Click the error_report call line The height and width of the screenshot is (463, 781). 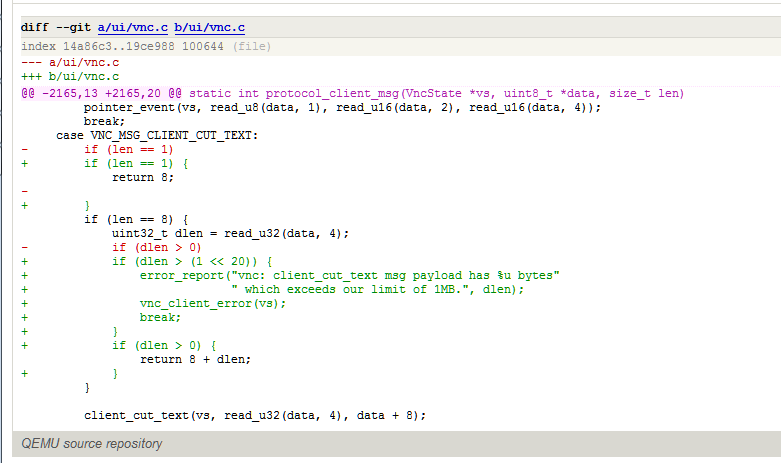[349, 275]
